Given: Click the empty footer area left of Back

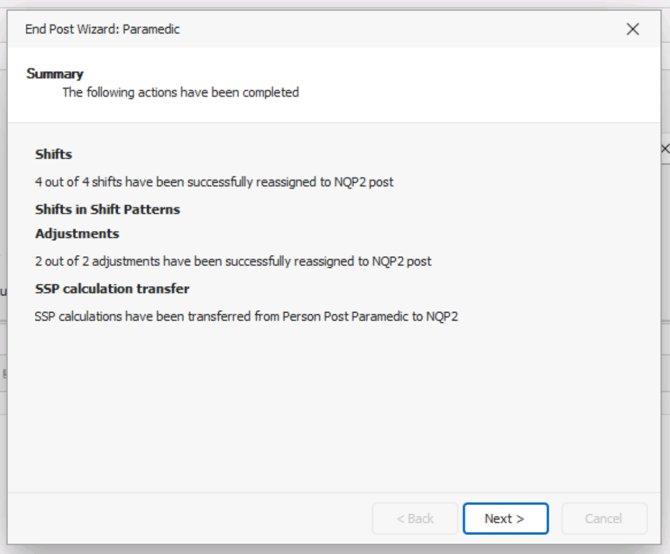Looking at the screenshot, I should (x=190, y=518).
